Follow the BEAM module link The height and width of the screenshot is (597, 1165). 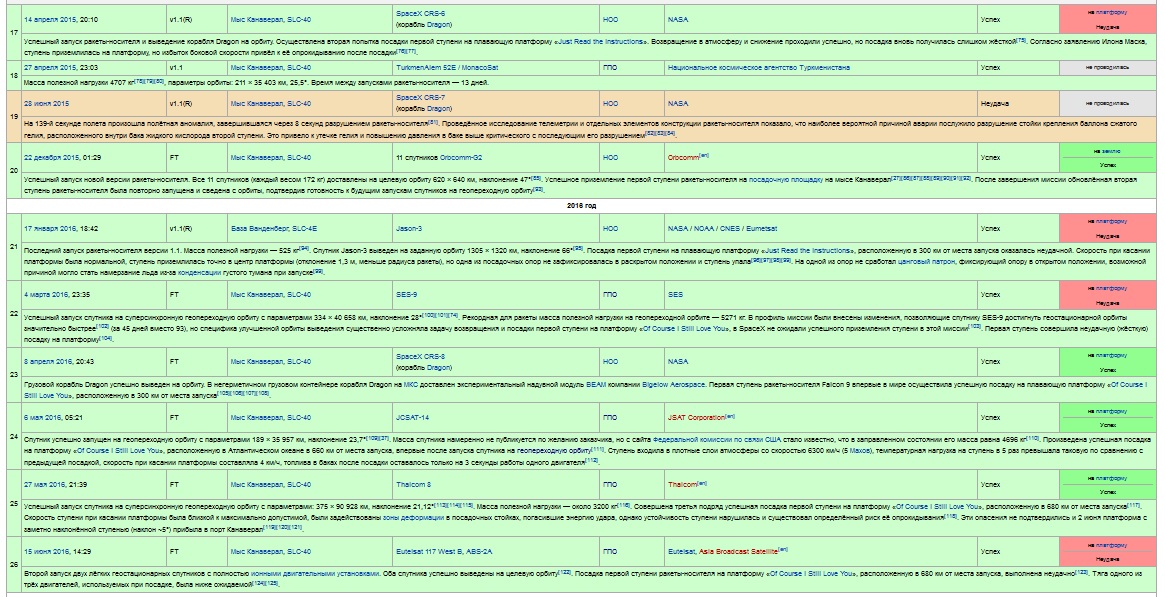(x=596, y=385)
